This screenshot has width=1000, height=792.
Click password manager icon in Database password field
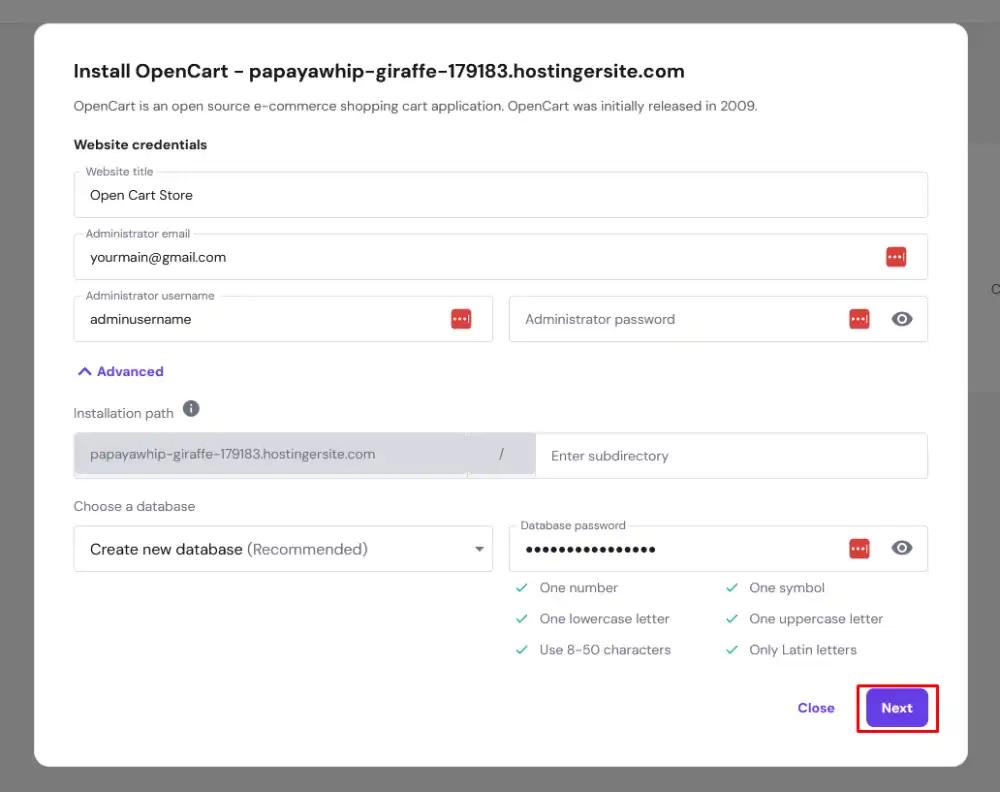tap(859, 548)
